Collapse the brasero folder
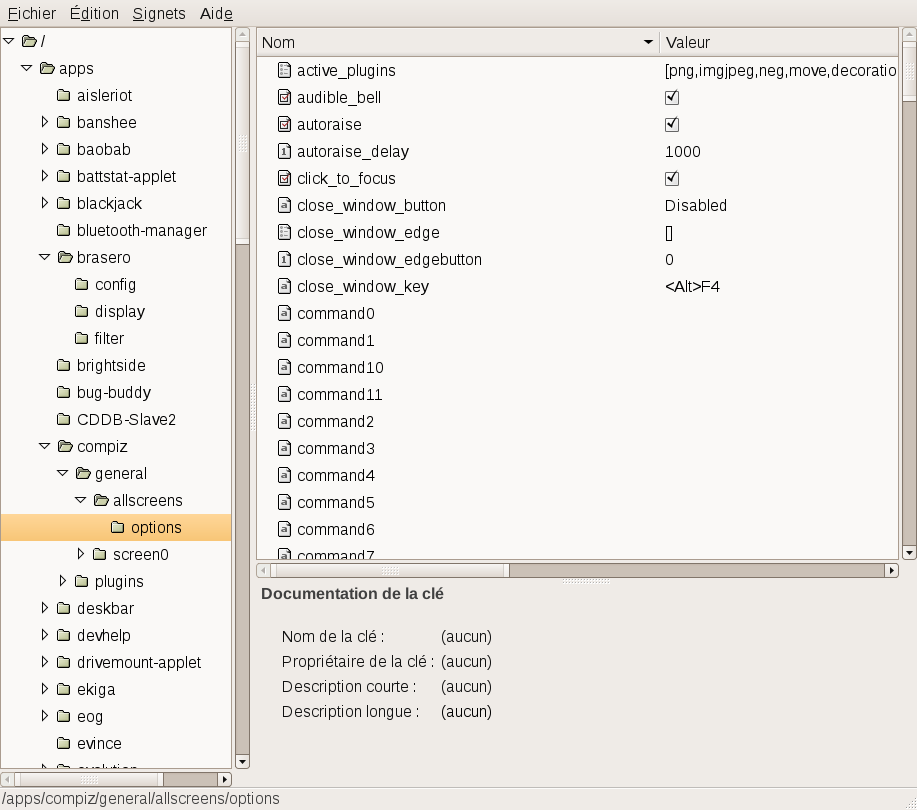 pos(44,257)
